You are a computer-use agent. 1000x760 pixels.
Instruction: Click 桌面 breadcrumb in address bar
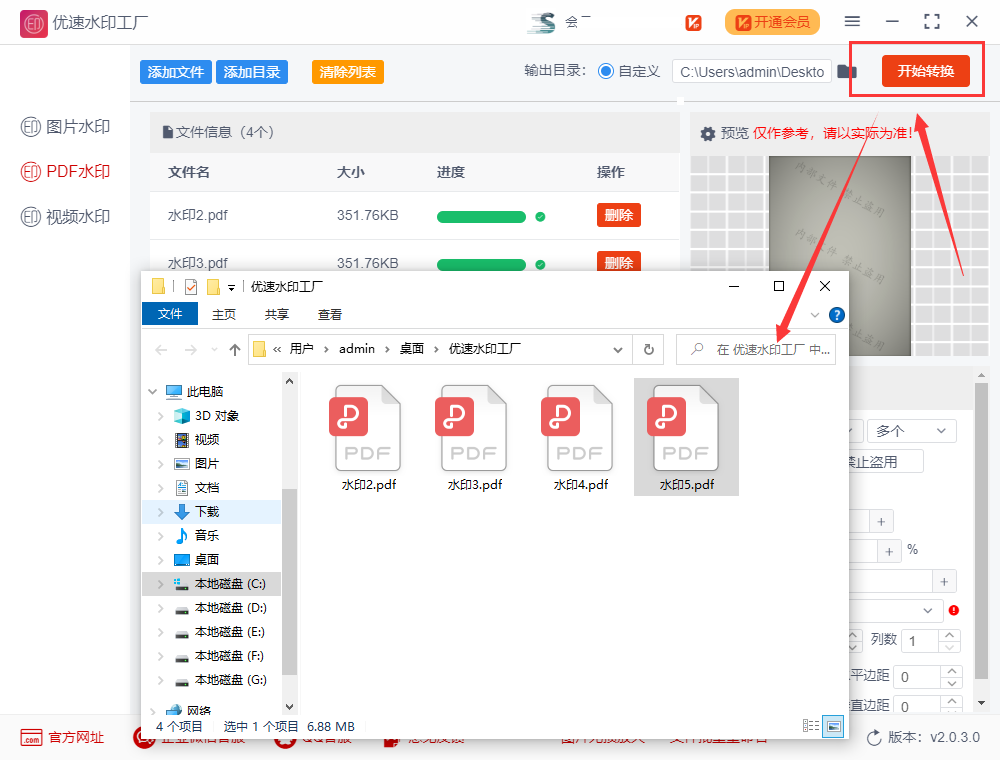tap(411, 349)
